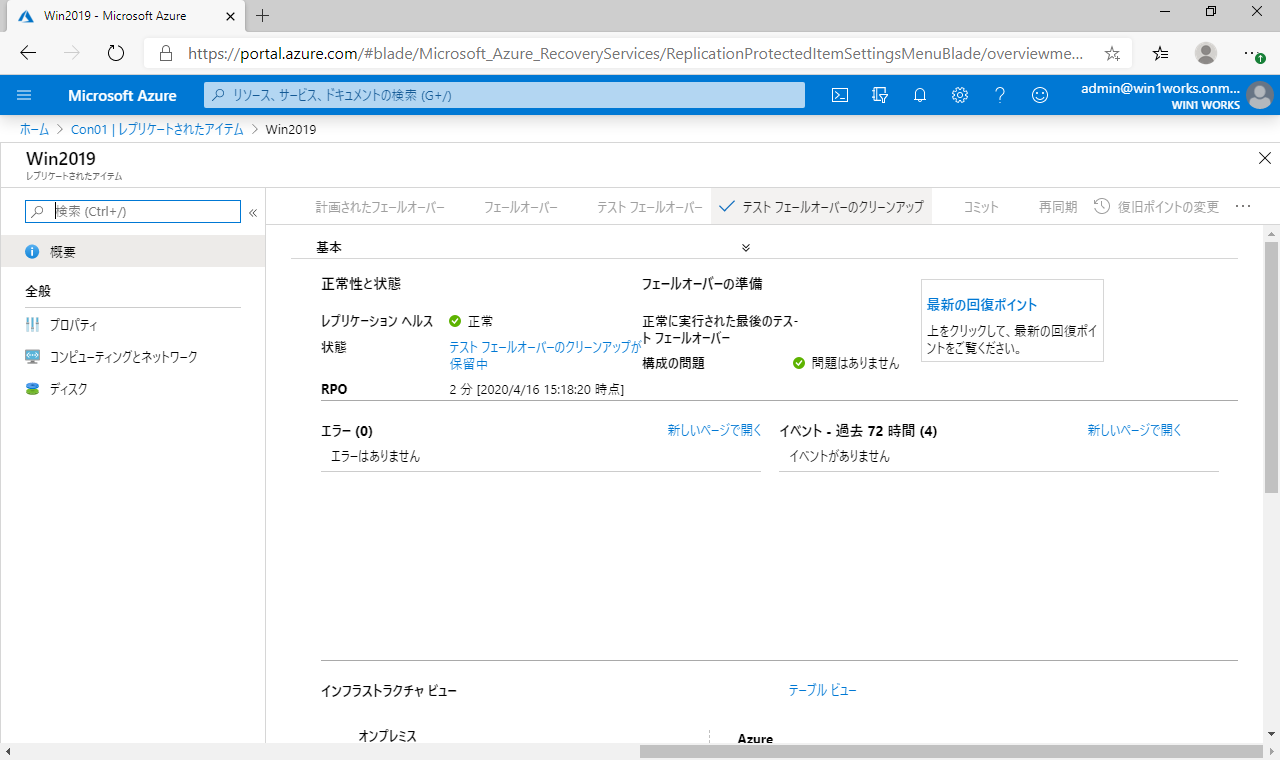Click the vertical scrollbar of the blade

pyautogui.click(x=1271, y=366)
